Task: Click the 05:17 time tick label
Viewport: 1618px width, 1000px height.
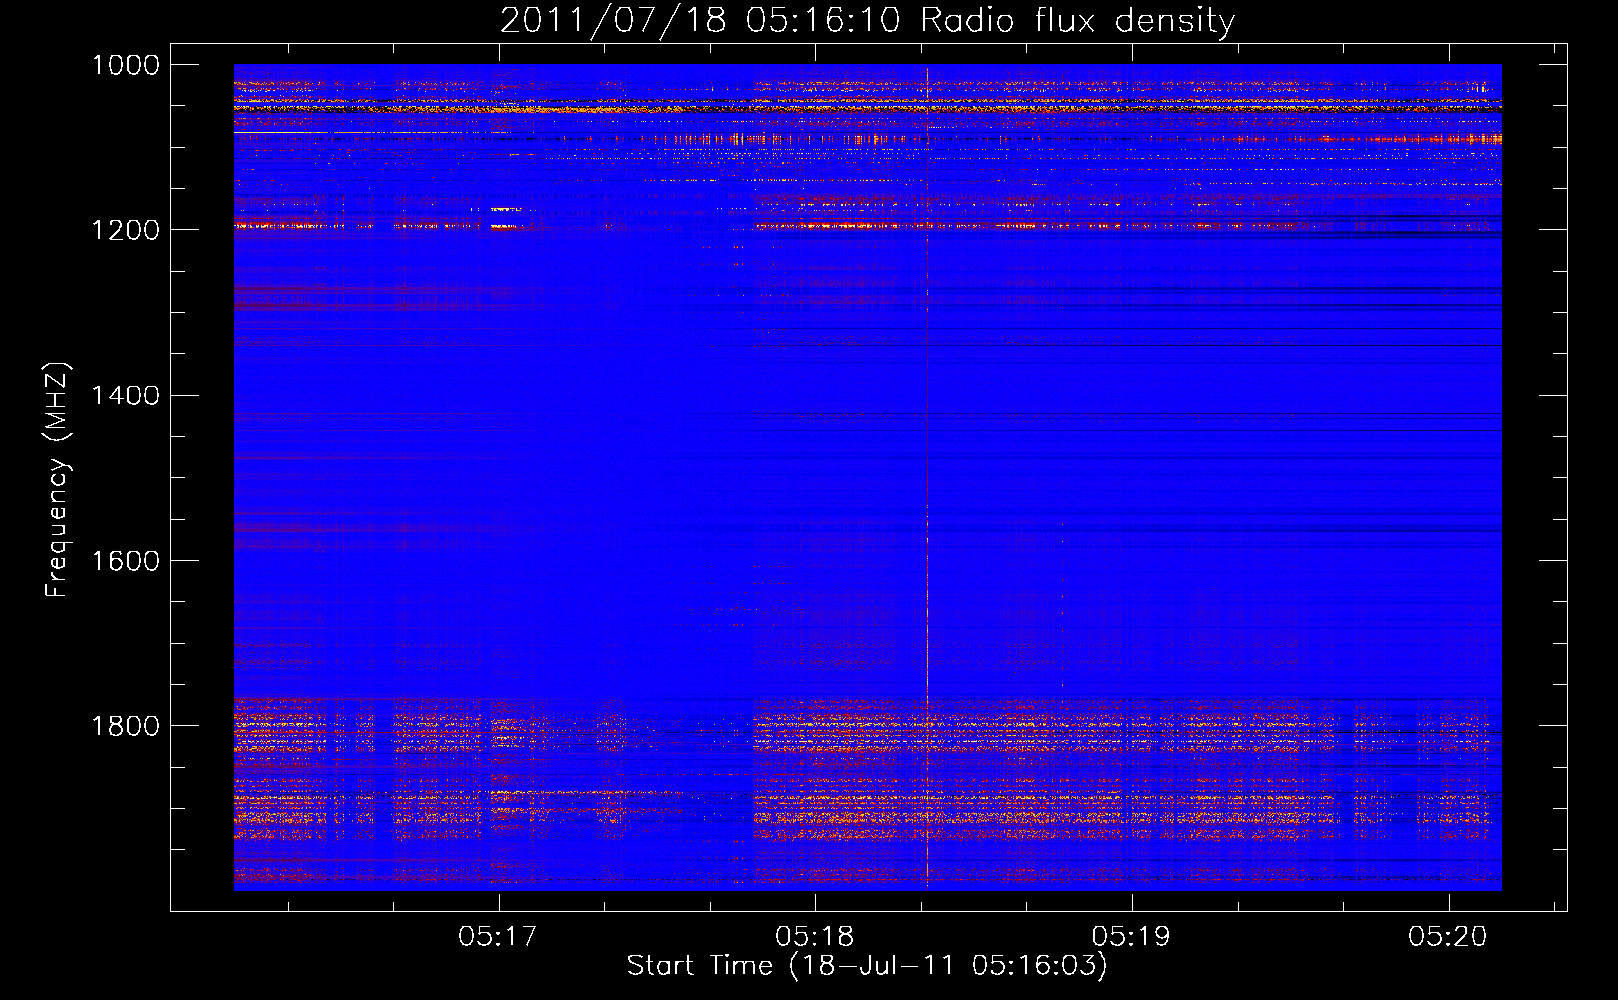Action: 498,937
